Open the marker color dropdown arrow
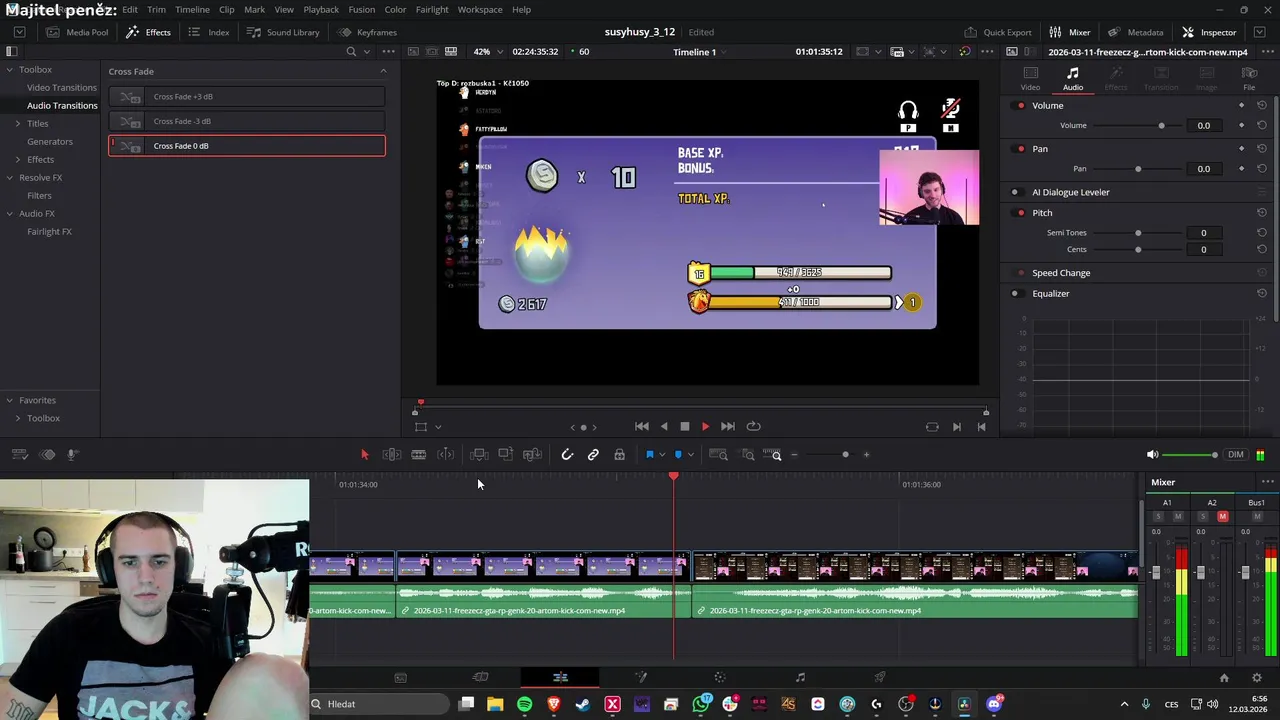The width and height of the screenshot is (1280, 720). point(690,455)
